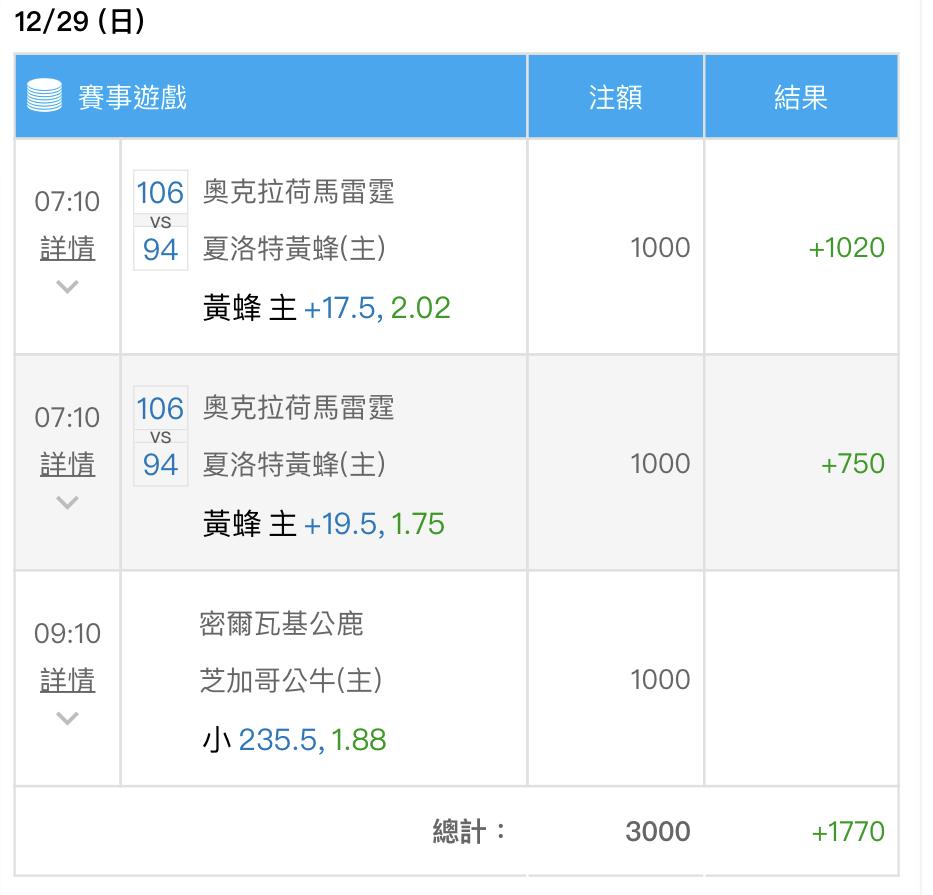Click the 賽事遊戲 header label

pos(133,97)
